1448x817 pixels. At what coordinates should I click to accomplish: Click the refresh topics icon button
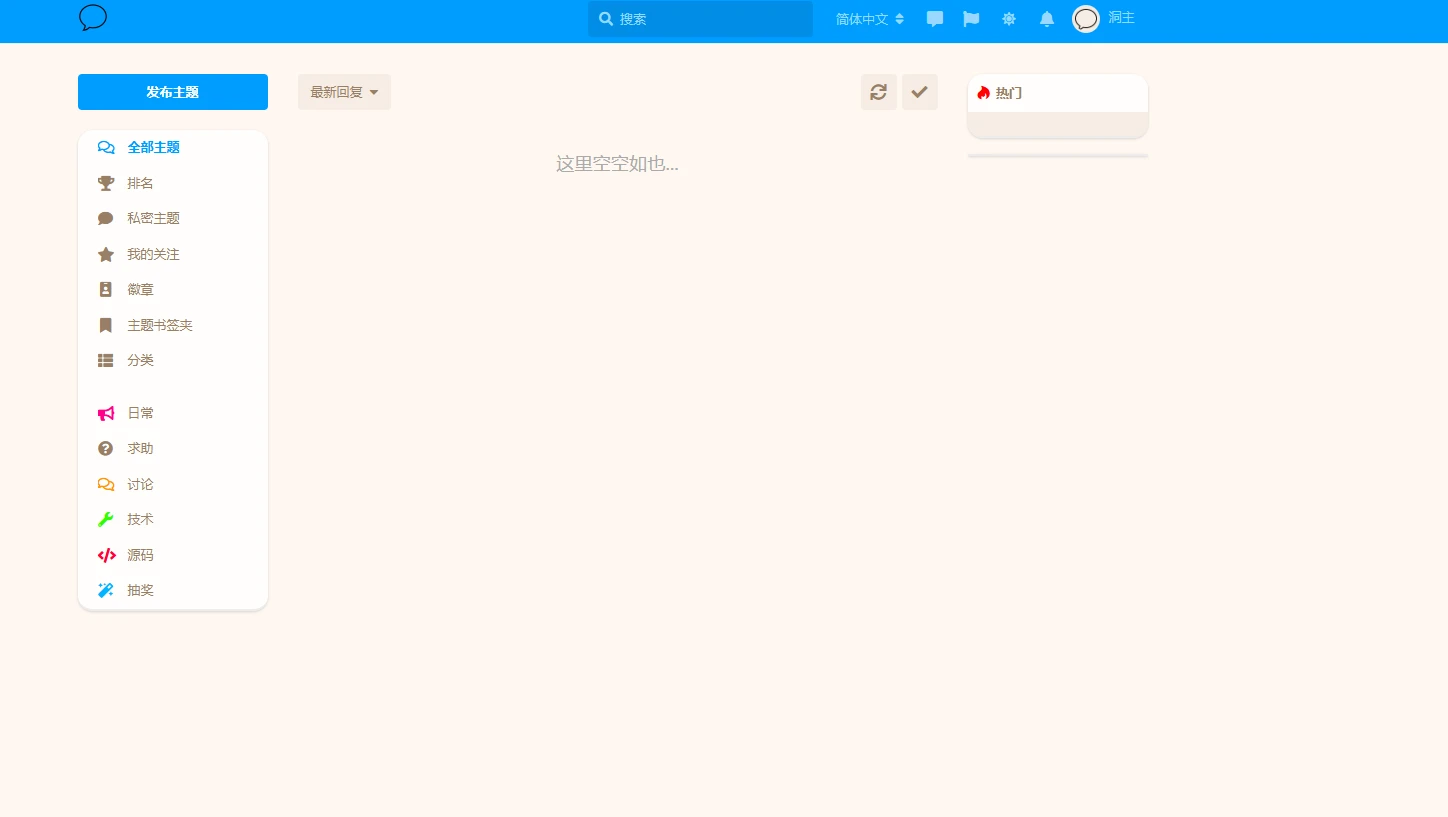click(x=878, y=92)
